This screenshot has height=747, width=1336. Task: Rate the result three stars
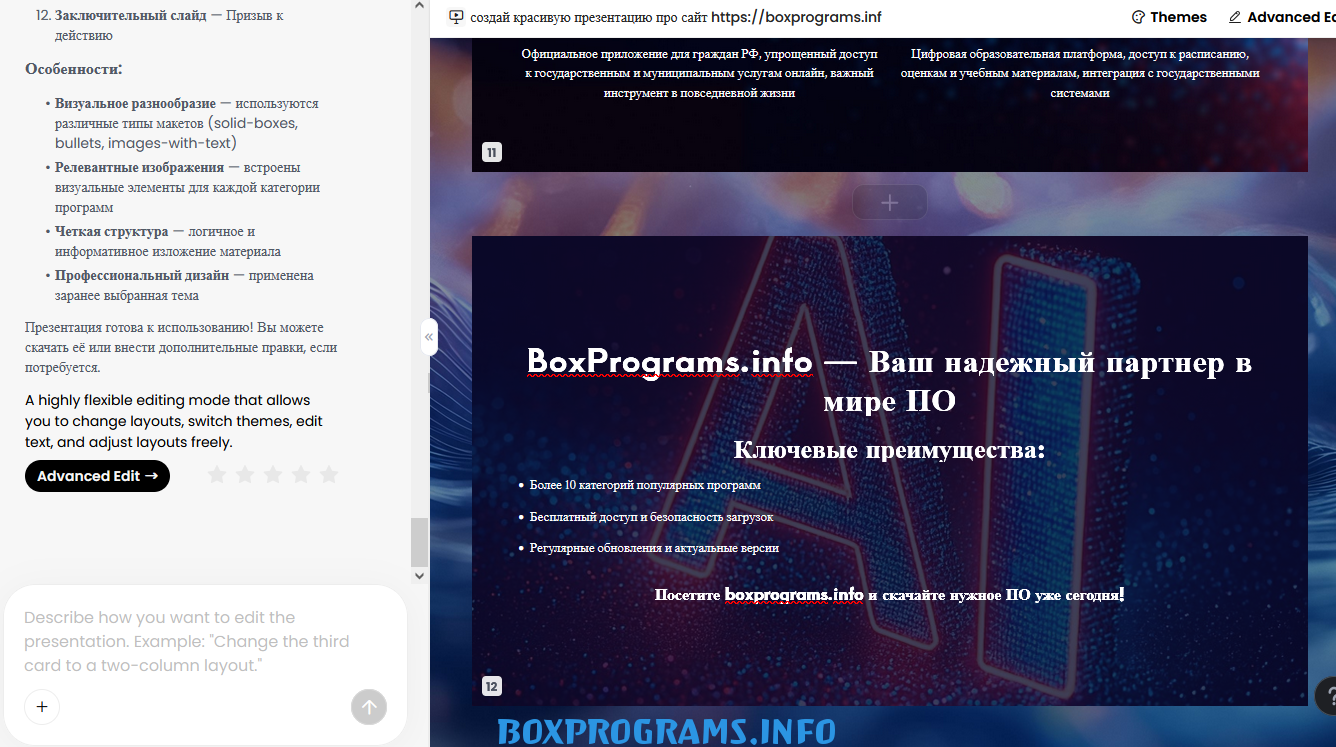[x=273, y=475]
